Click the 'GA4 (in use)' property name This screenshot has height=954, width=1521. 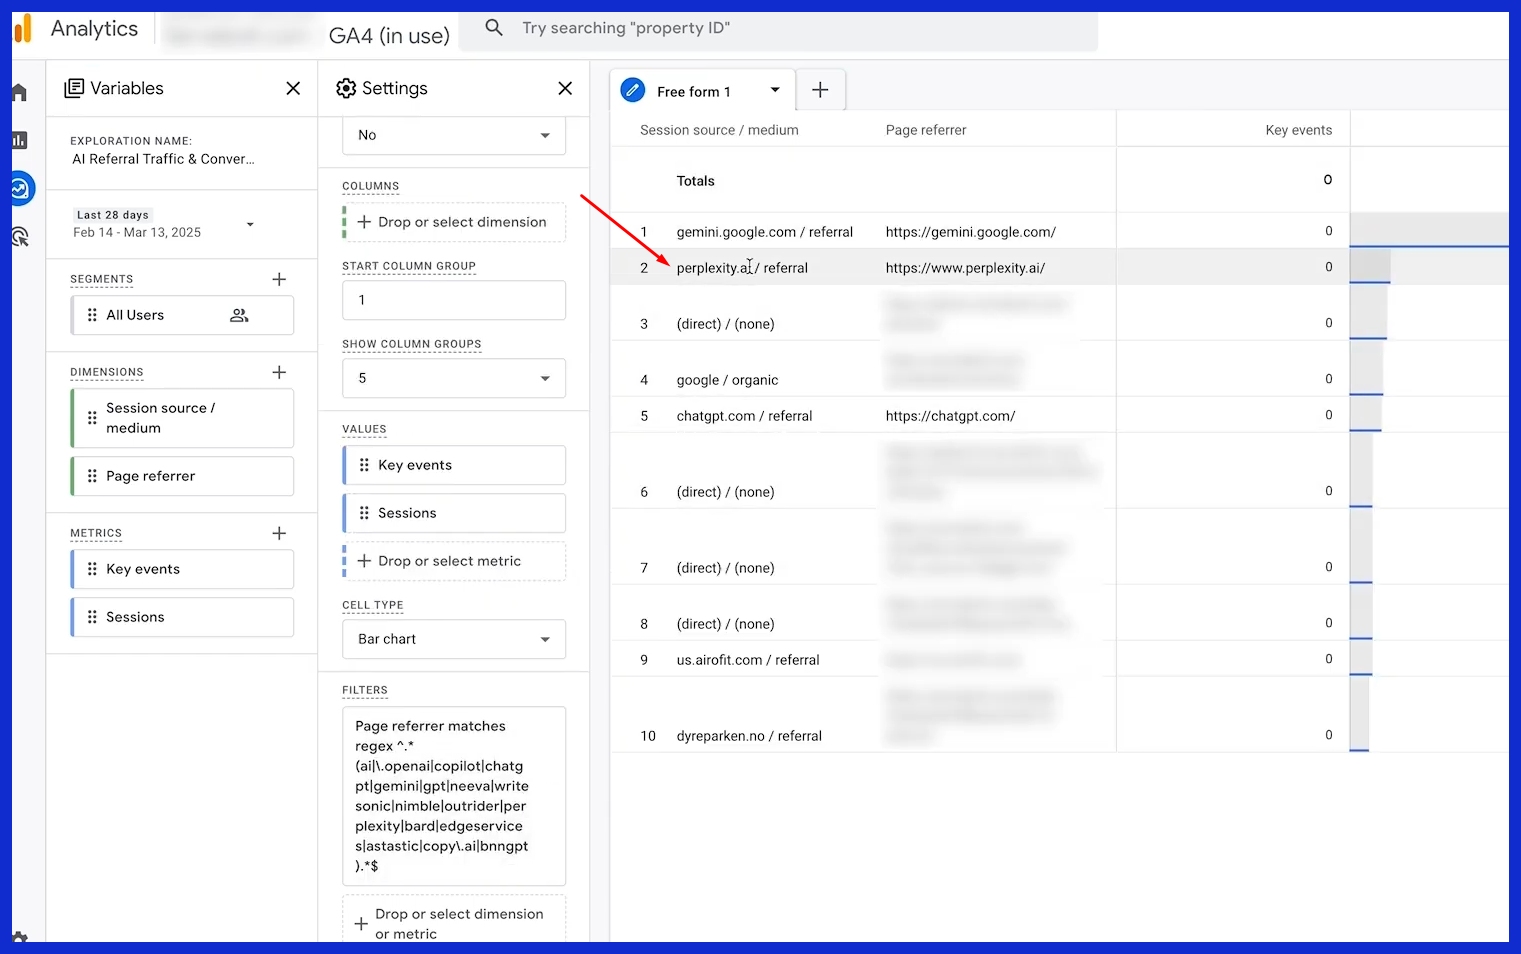[x=389, y=36]
